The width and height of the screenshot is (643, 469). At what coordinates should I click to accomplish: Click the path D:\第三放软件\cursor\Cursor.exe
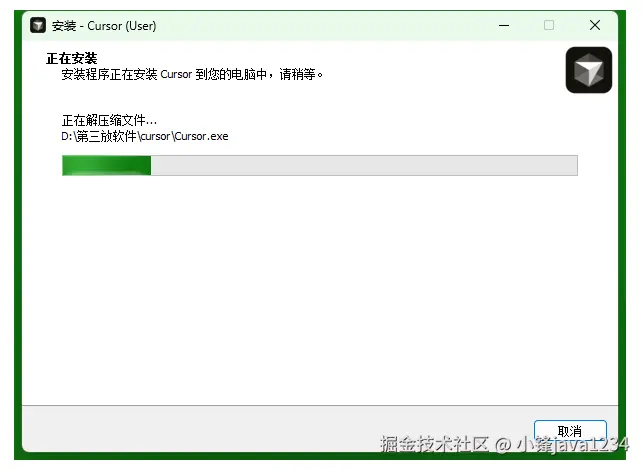point(145,137)
